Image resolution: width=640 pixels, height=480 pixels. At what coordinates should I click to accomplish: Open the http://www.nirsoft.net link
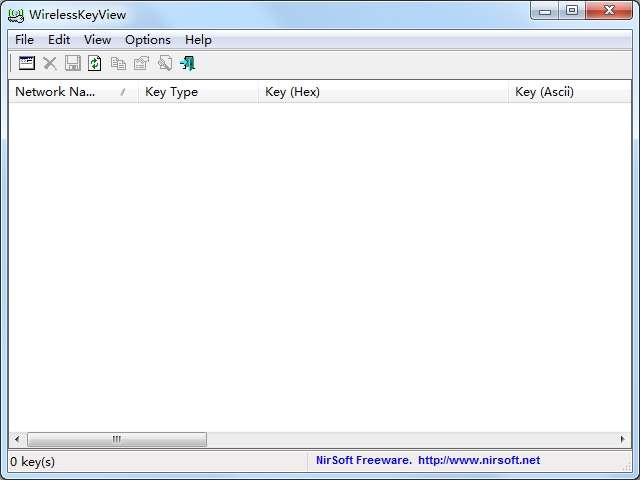[479, 460]
